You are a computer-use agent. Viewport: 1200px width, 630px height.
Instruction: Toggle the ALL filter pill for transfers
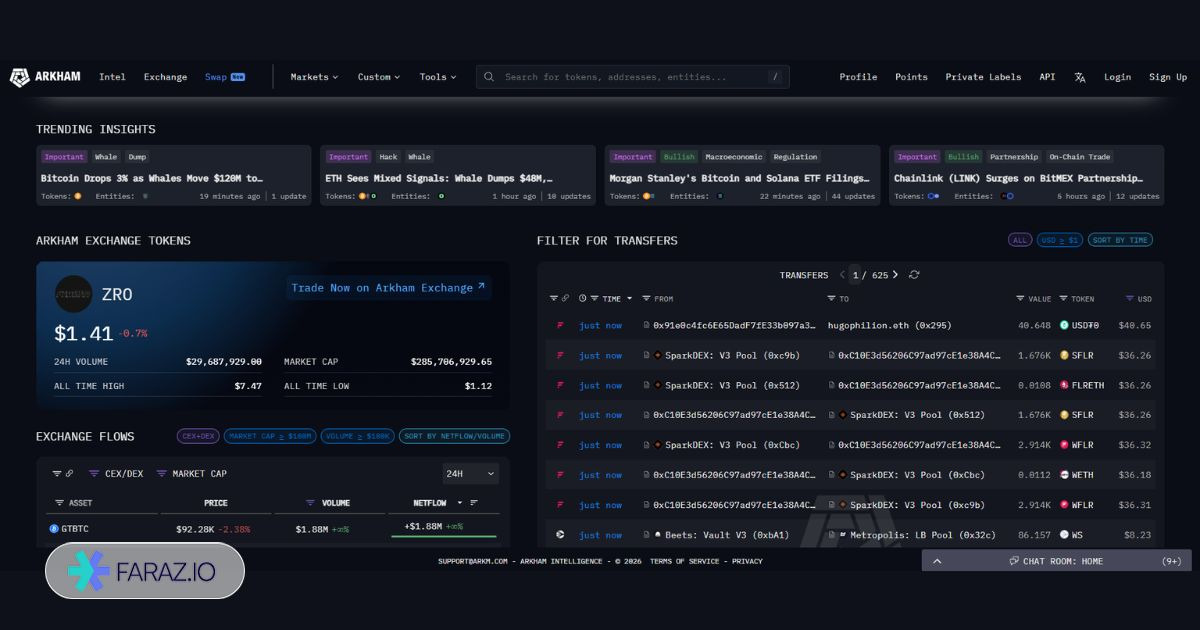click(1019, 240)
